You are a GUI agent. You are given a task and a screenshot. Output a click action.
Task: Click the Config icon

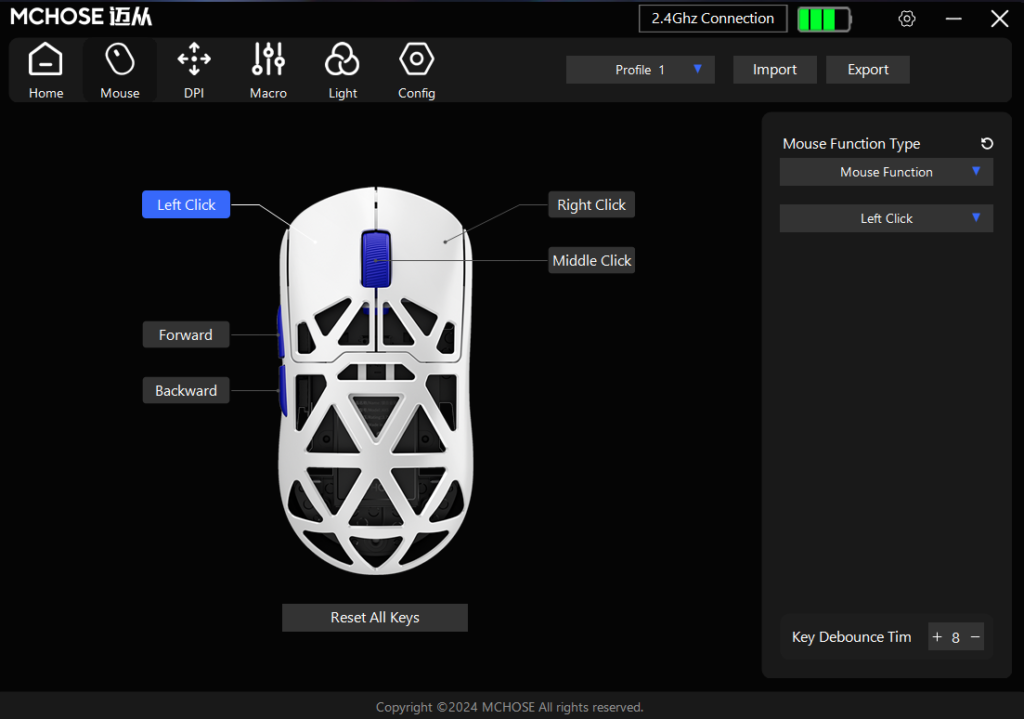(x=416, y=69)
